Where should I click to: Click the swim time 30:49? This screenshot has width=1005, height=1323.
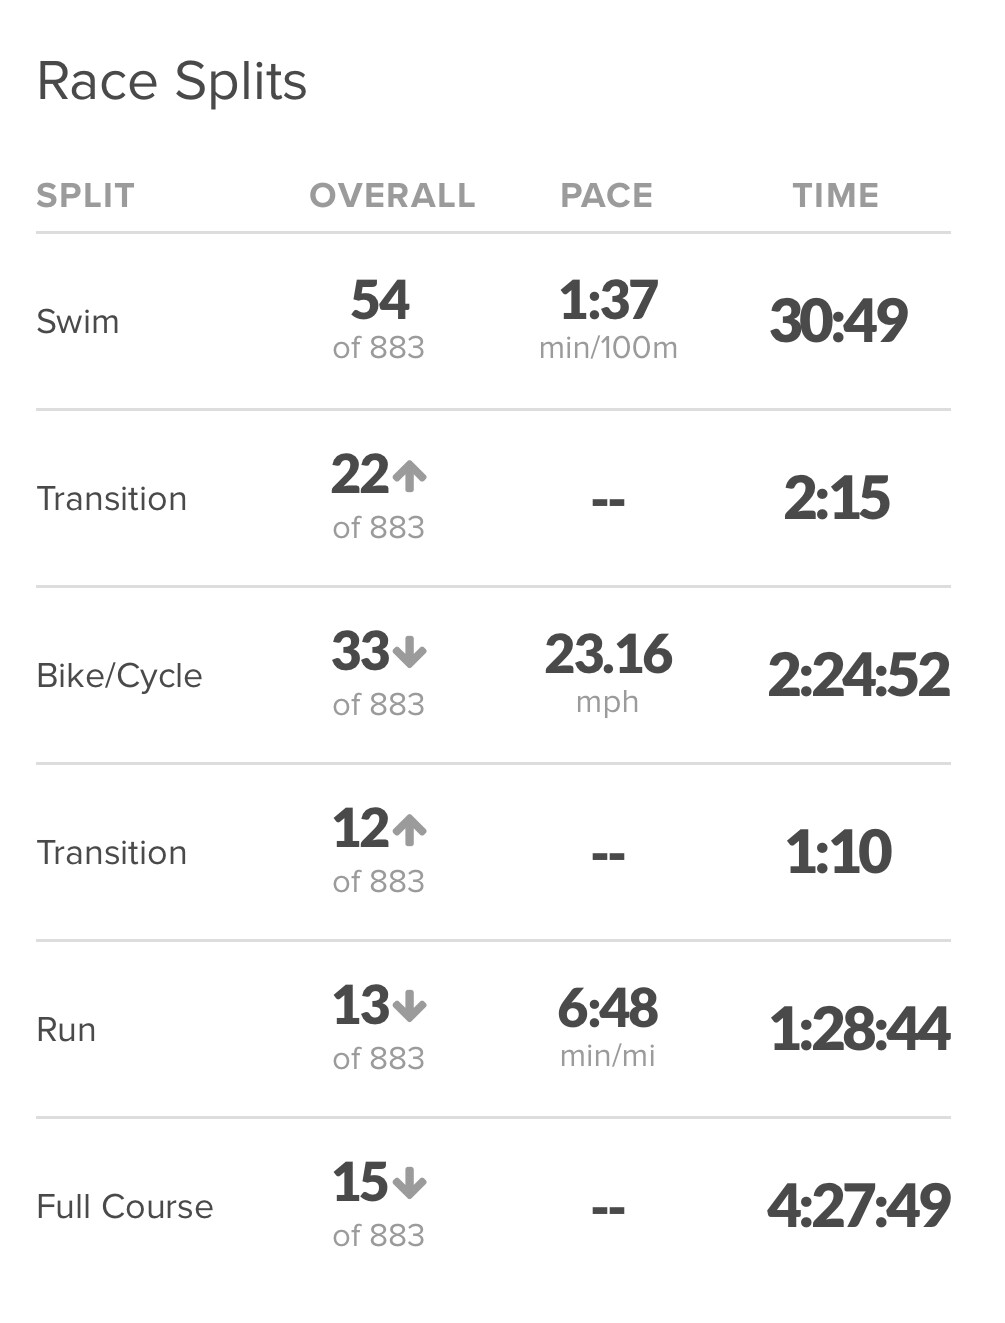pyautogui.click(x=838, y=321)
